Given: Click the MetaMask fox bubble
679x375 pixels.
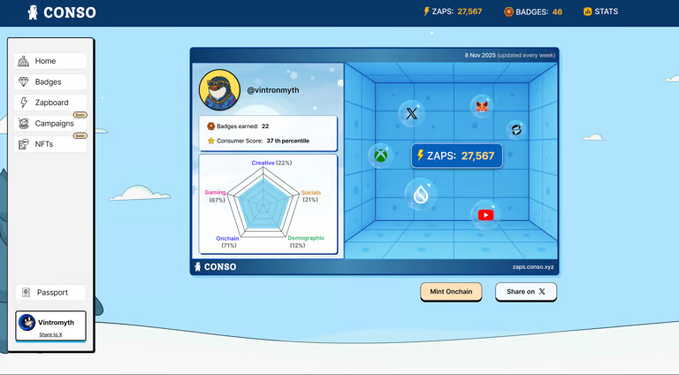Looking at the screenshot, I should (482, 106).
